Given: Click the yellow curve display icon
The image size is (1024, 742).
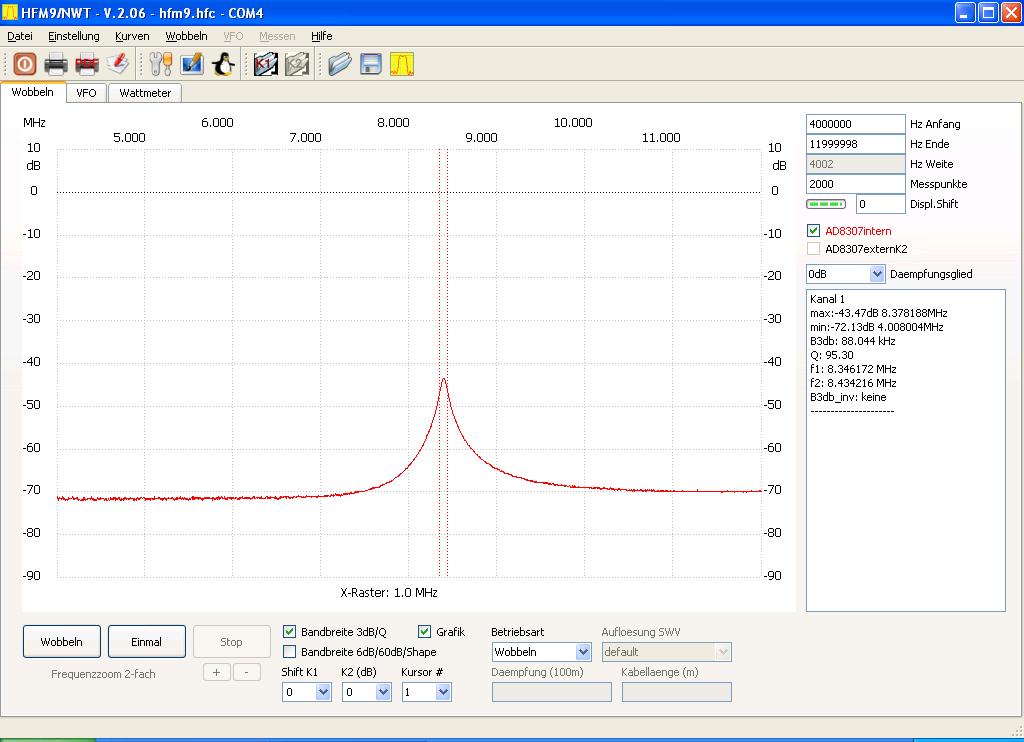Looking at the screenshot, I should pos(402,64).
